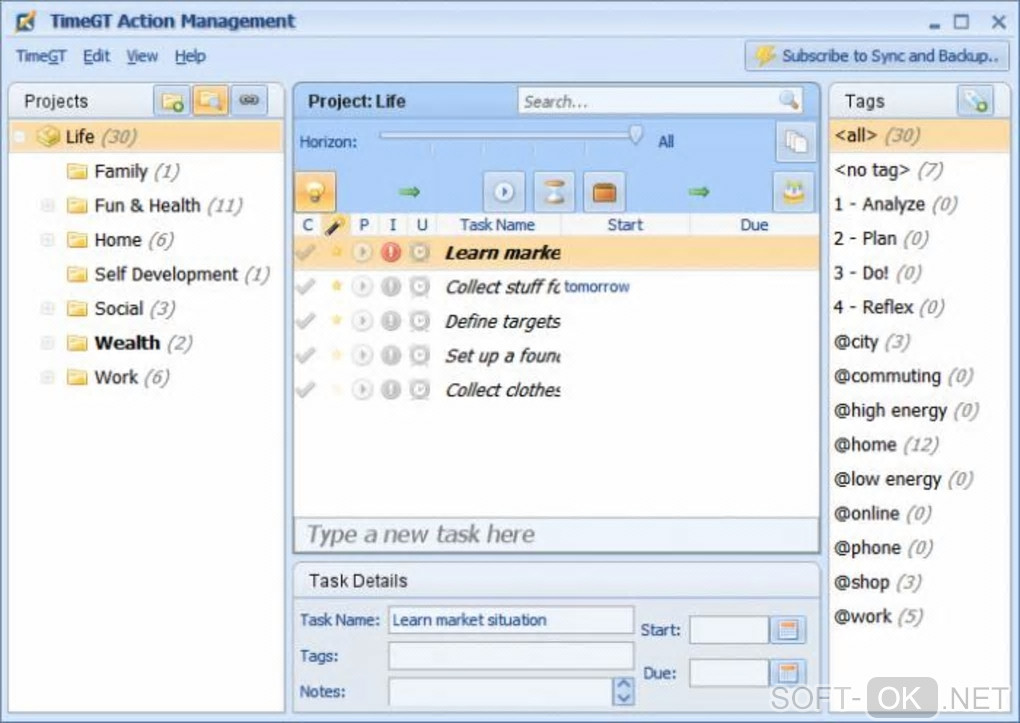The width and height of the screenshot is (1020, 723).
Task: Click the pencil column header icon
Action: (334, 225)
